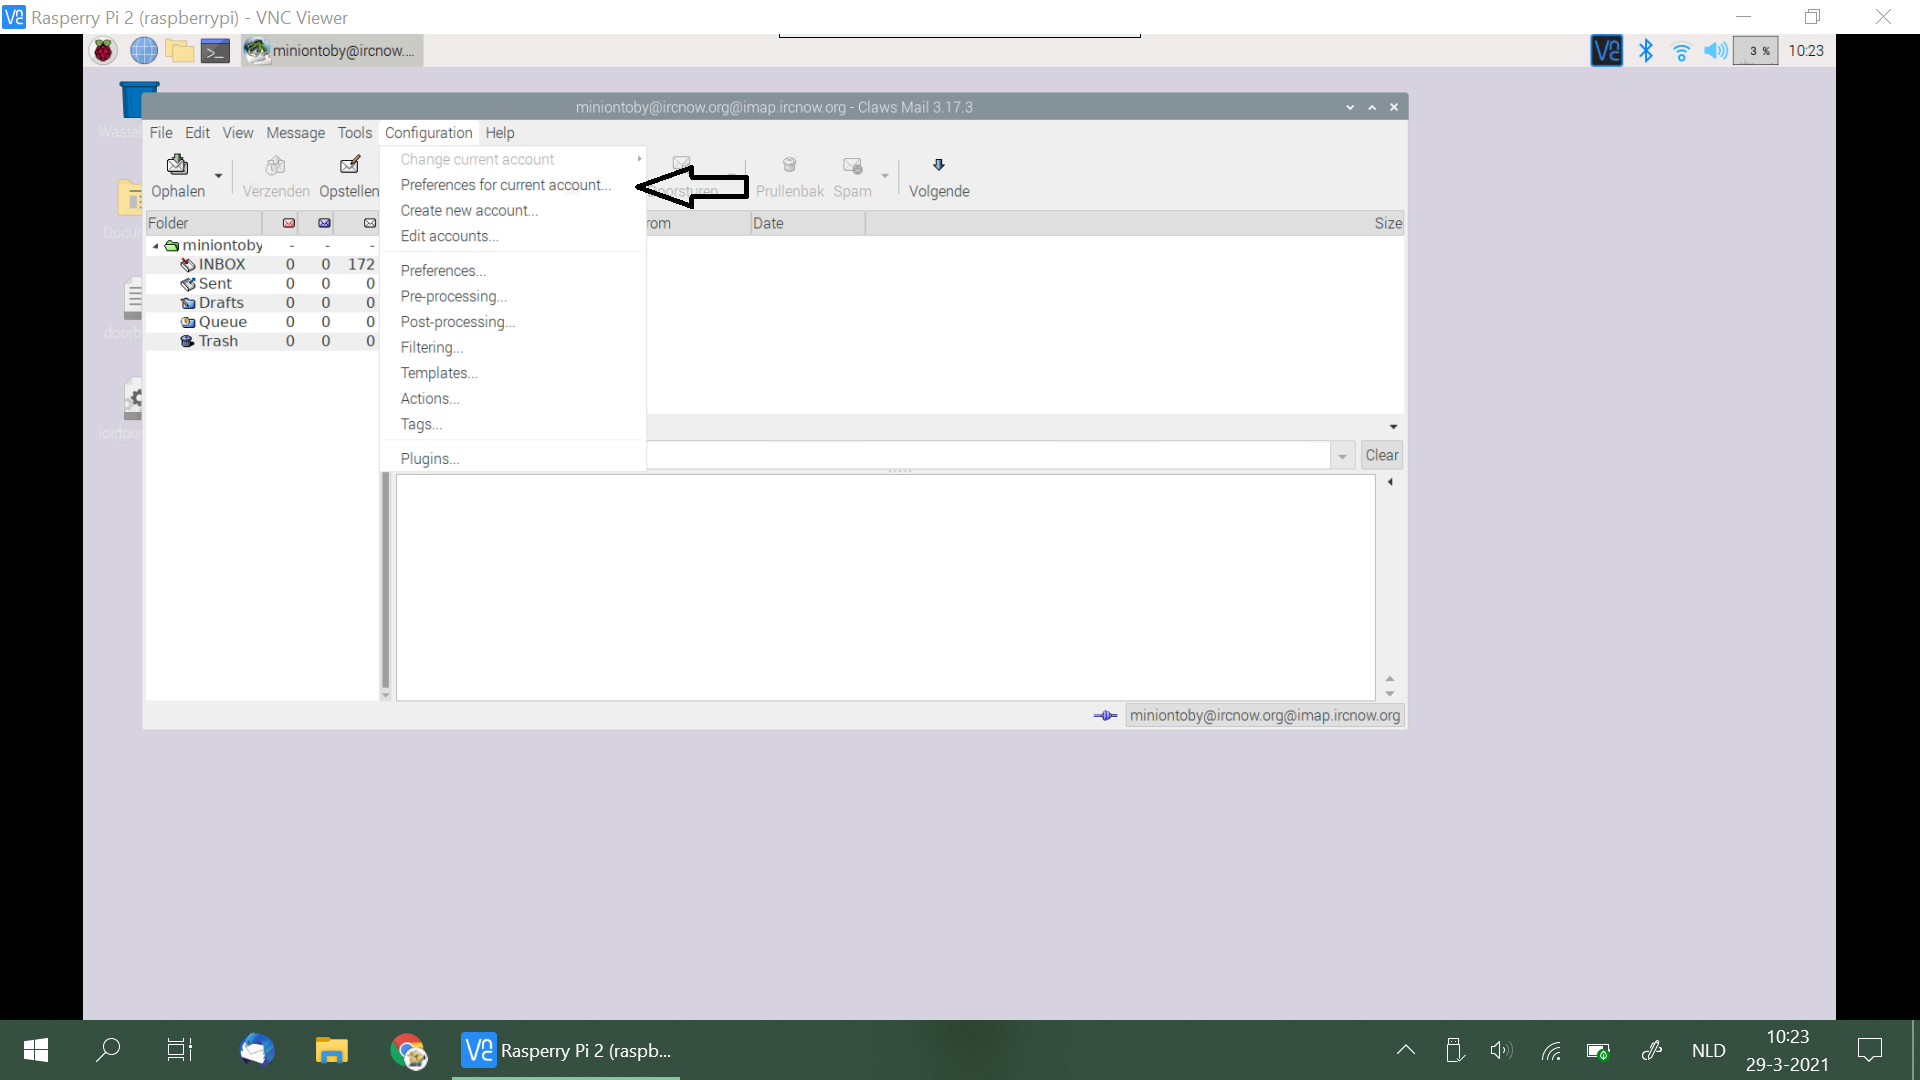Click the total-messages column icon in folder header
Viewport: 1920px width, 1080px height.
click(370, 223)
